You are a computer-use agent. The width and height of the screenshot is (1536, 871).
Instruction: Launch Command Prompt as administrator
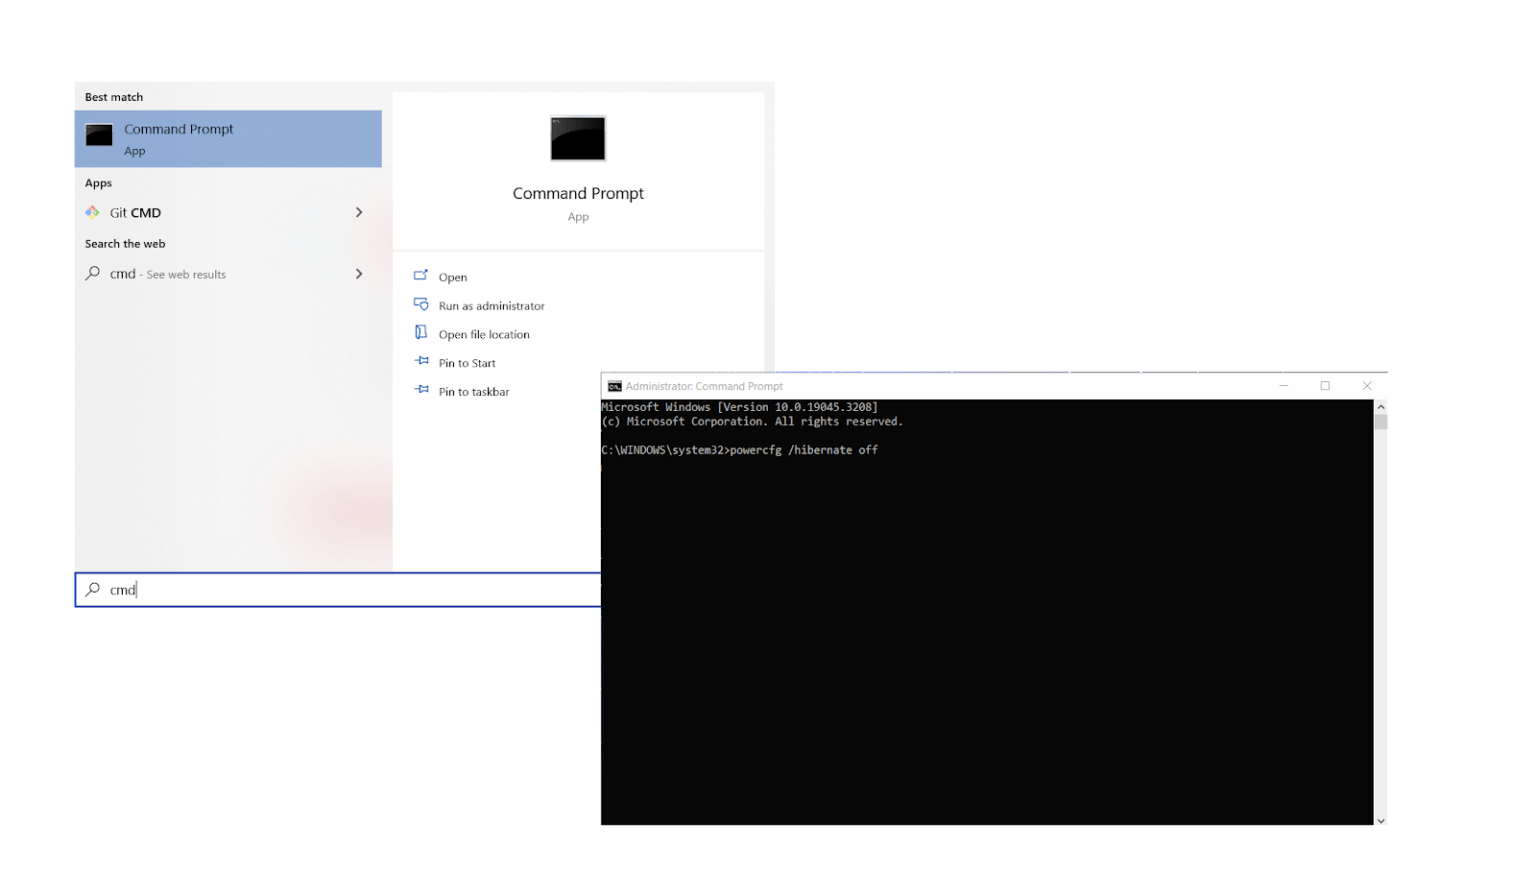click(492, 305)
